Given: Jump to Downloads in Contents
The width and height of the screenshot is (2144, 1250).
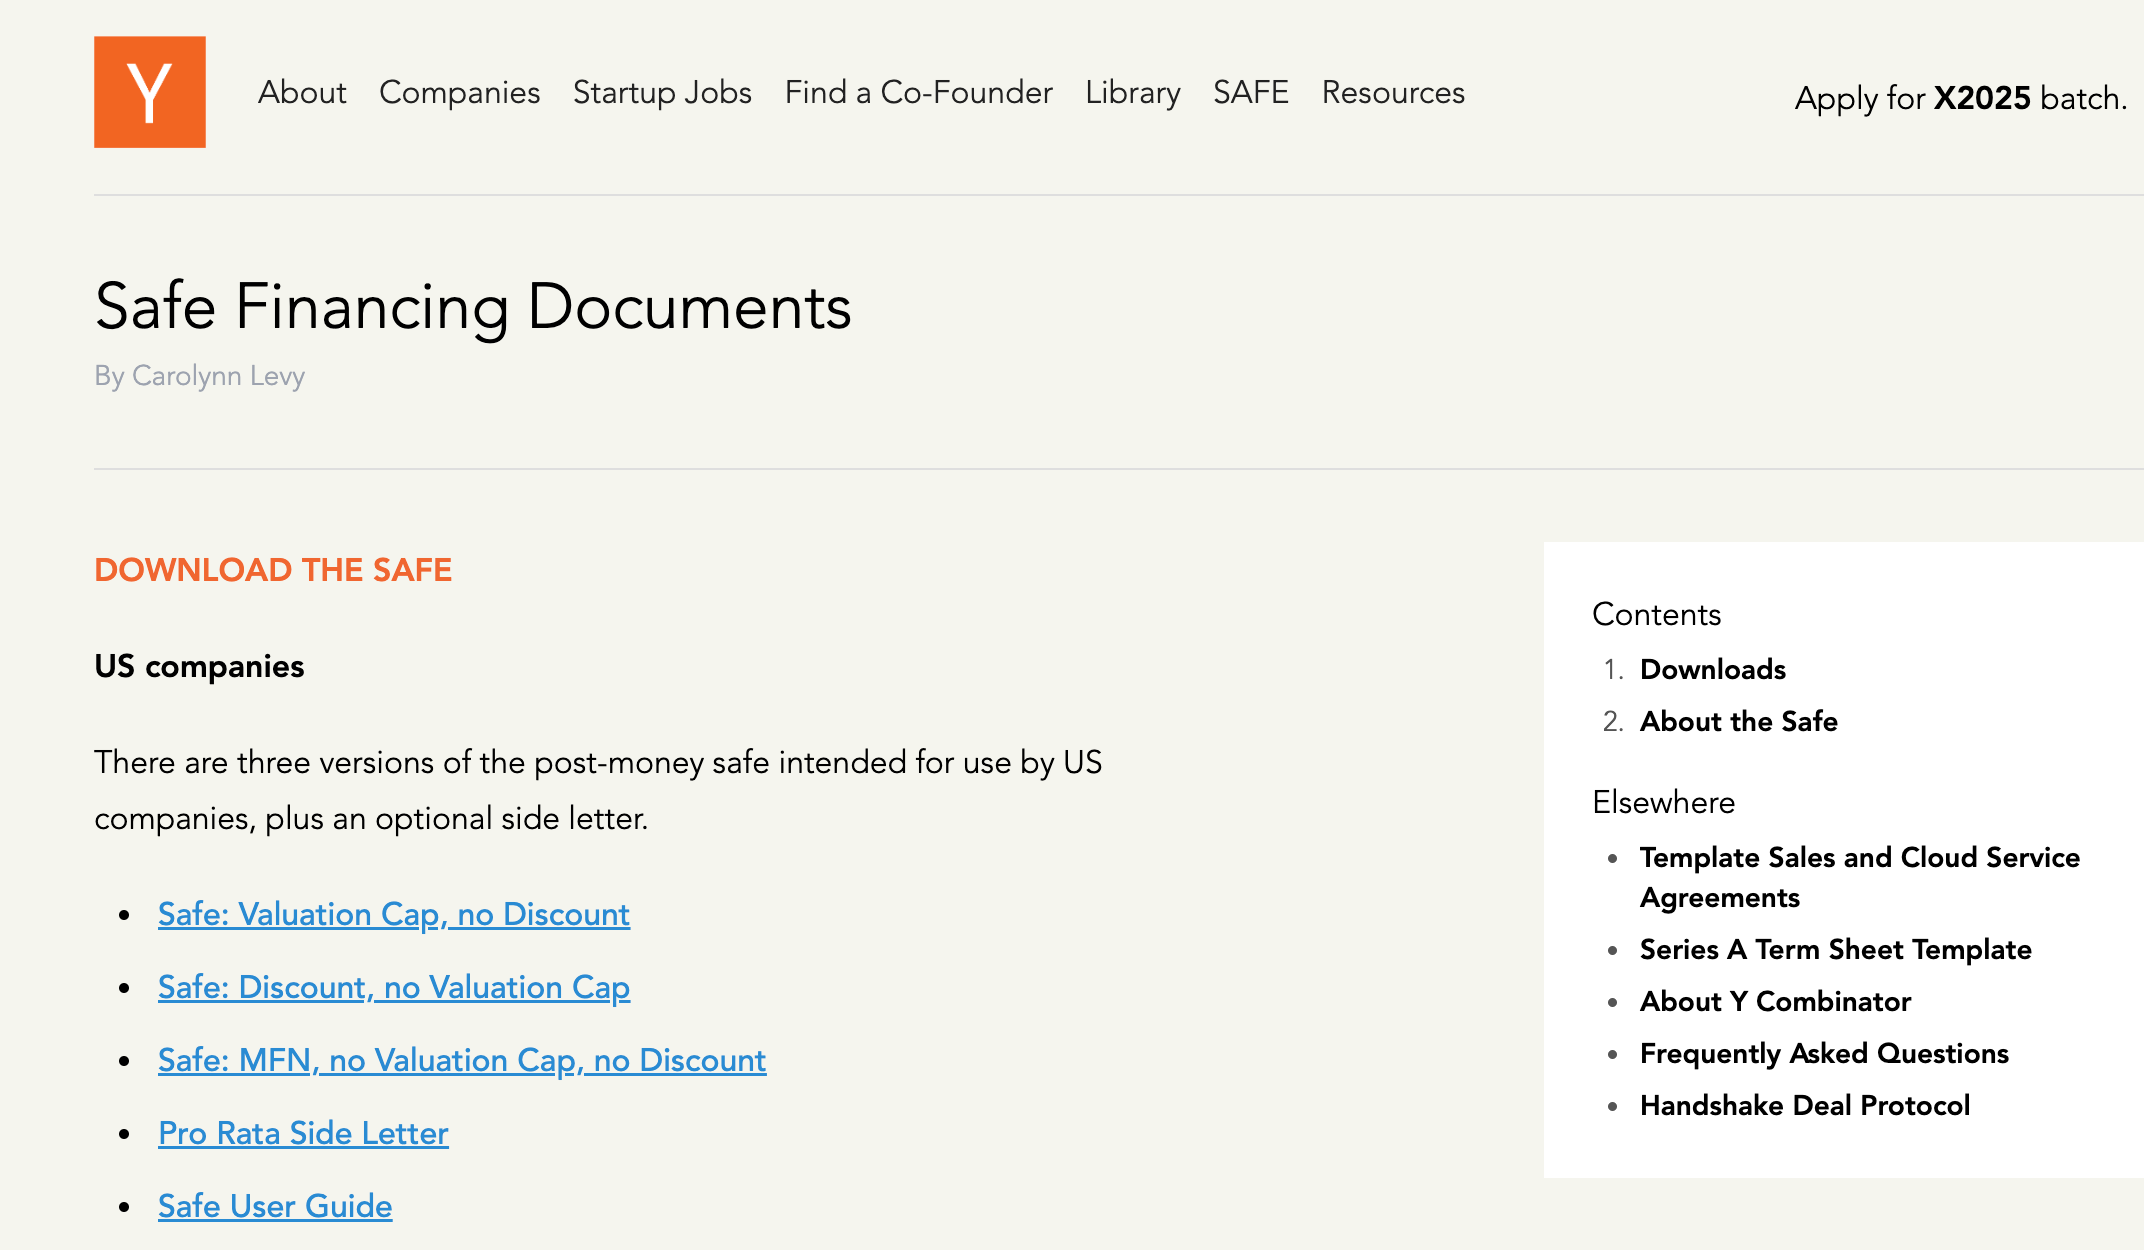Looking at the screenshot, I should (x=1713, y=669).
